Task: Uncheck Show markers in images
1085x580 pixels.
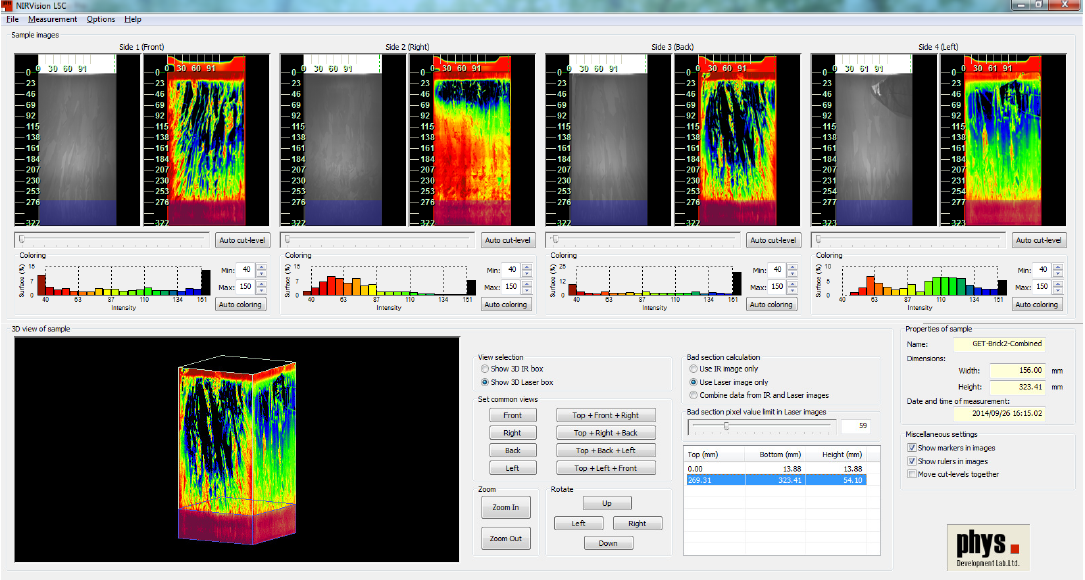Action: (910, 448)
